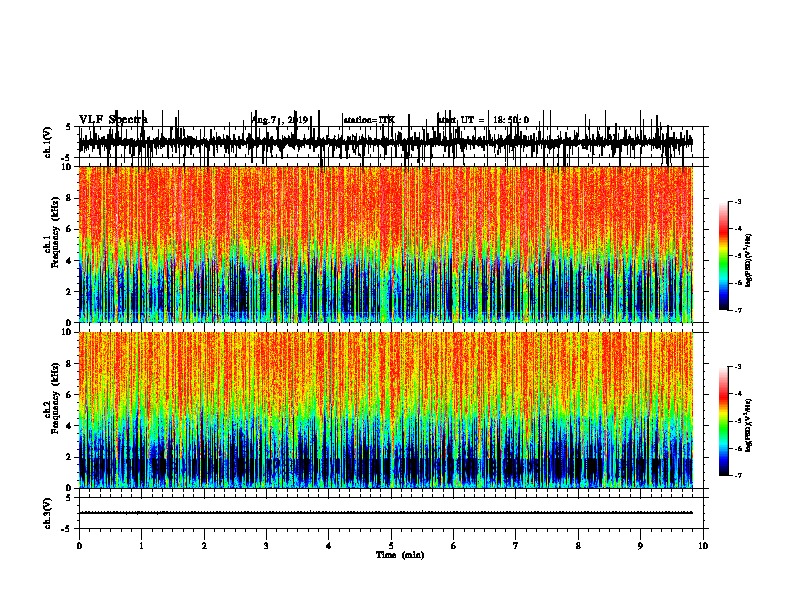Click the time axis tick label "4"
The width and height of the screenshot is (792, 612).
click(329, 546)
